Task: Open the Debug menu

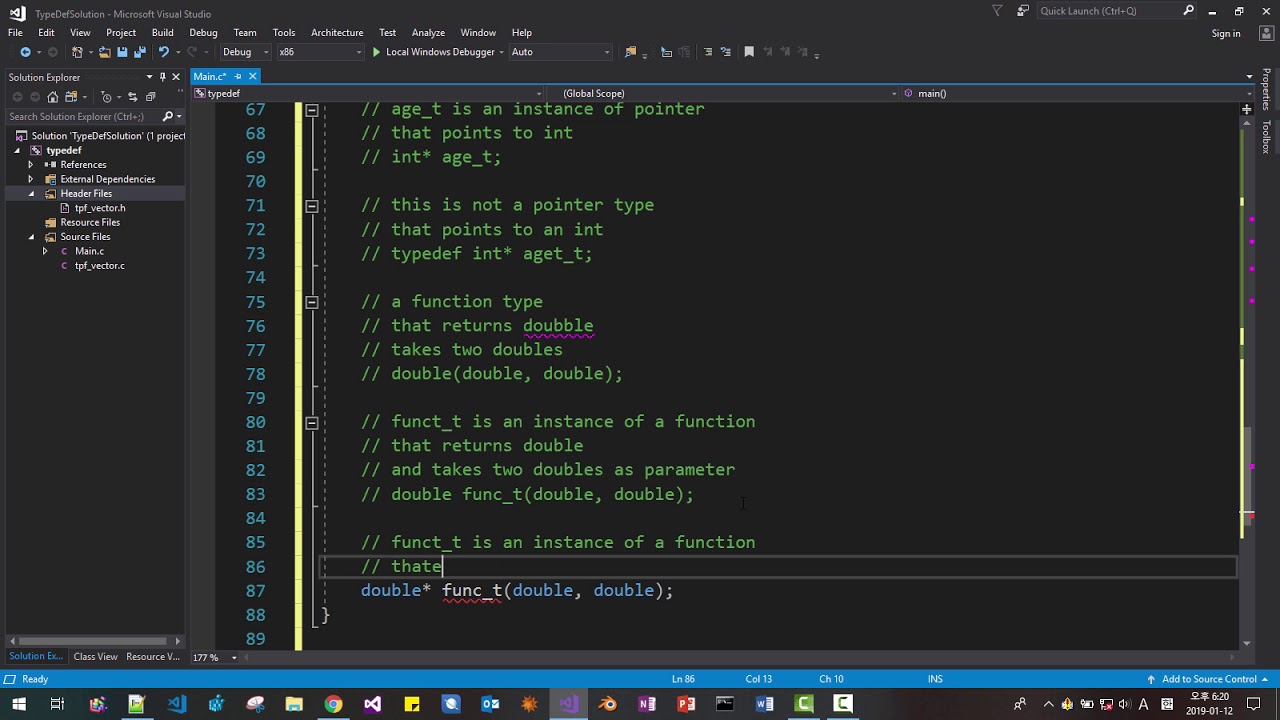Action: point(203,32)
